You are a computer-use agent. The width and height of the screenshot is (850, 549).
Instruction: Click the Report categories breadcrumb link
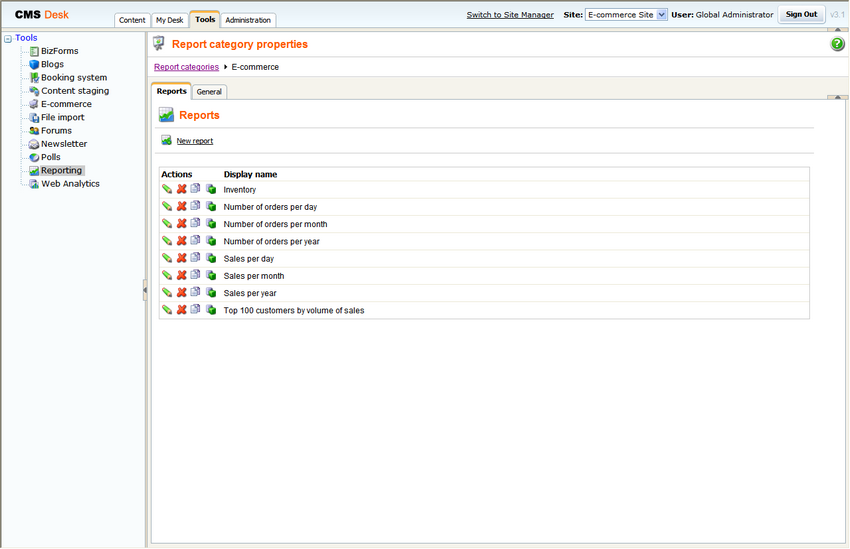186,67
